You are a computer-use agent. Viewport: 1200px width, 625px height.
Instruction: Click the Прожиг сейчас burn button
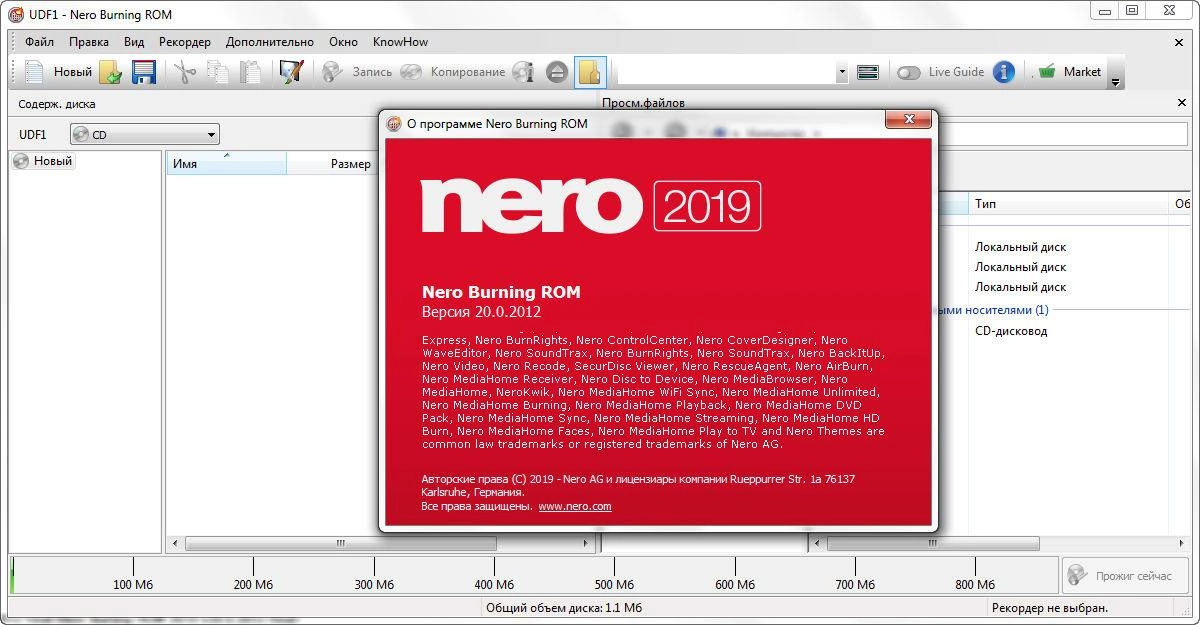pos(1125,576)
